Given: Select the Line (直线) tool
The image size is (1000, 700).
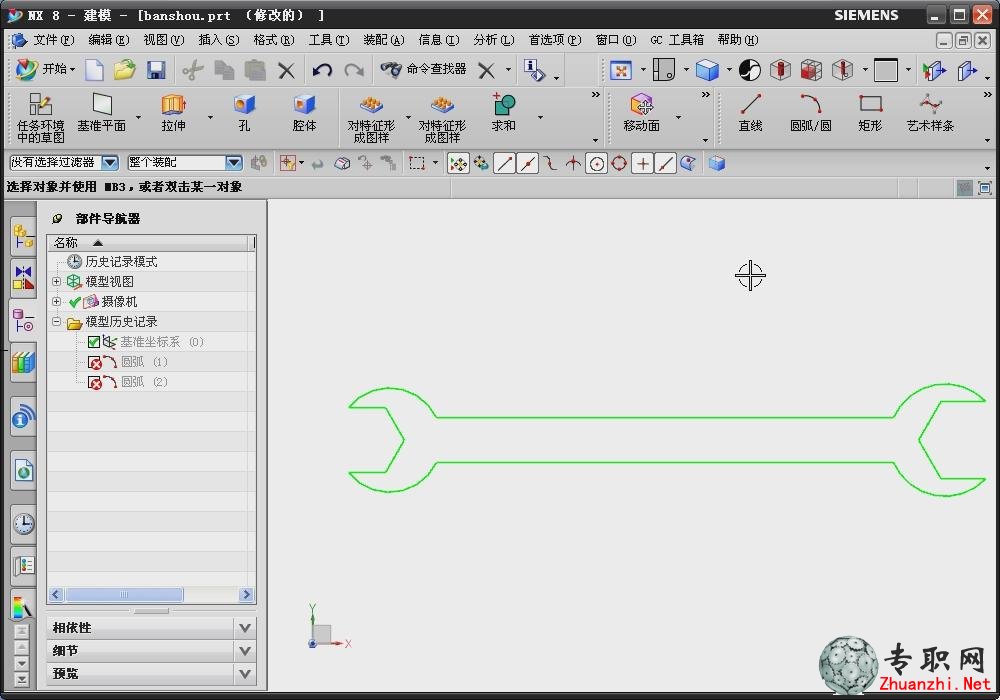Looking at the screenshot, I should [x=751, y=113].
